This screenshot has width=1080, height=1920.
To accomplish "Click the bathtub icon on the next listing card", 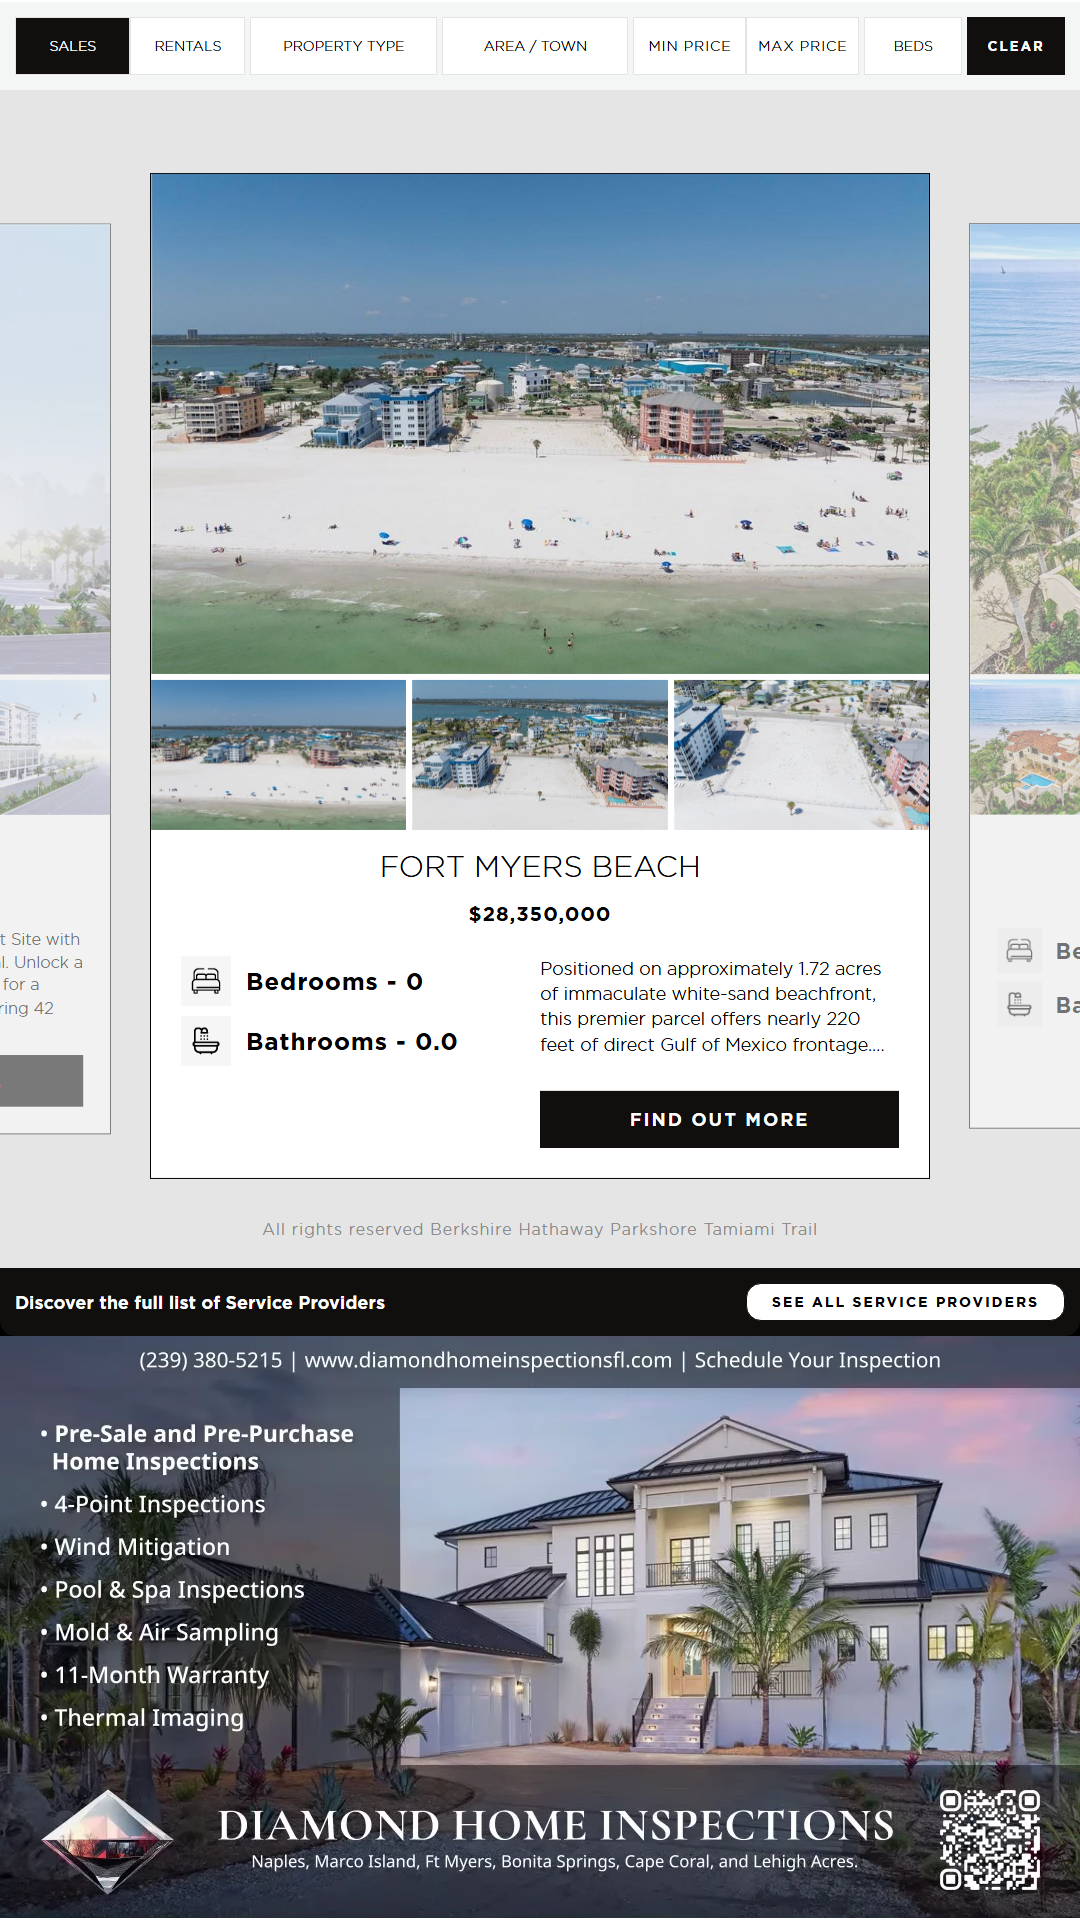I will pyautogui.click(x=1020, y=1004).
